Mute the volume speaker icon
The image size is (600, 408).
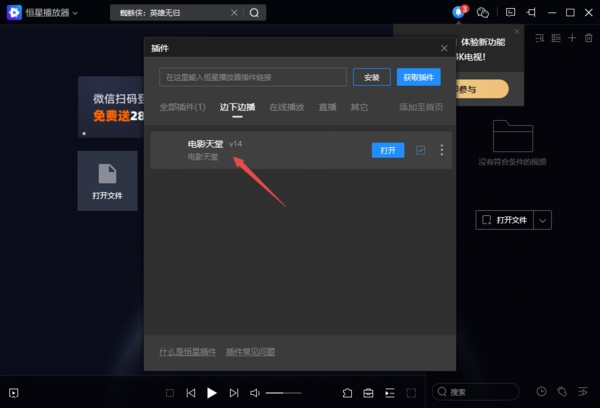[255, 393]
